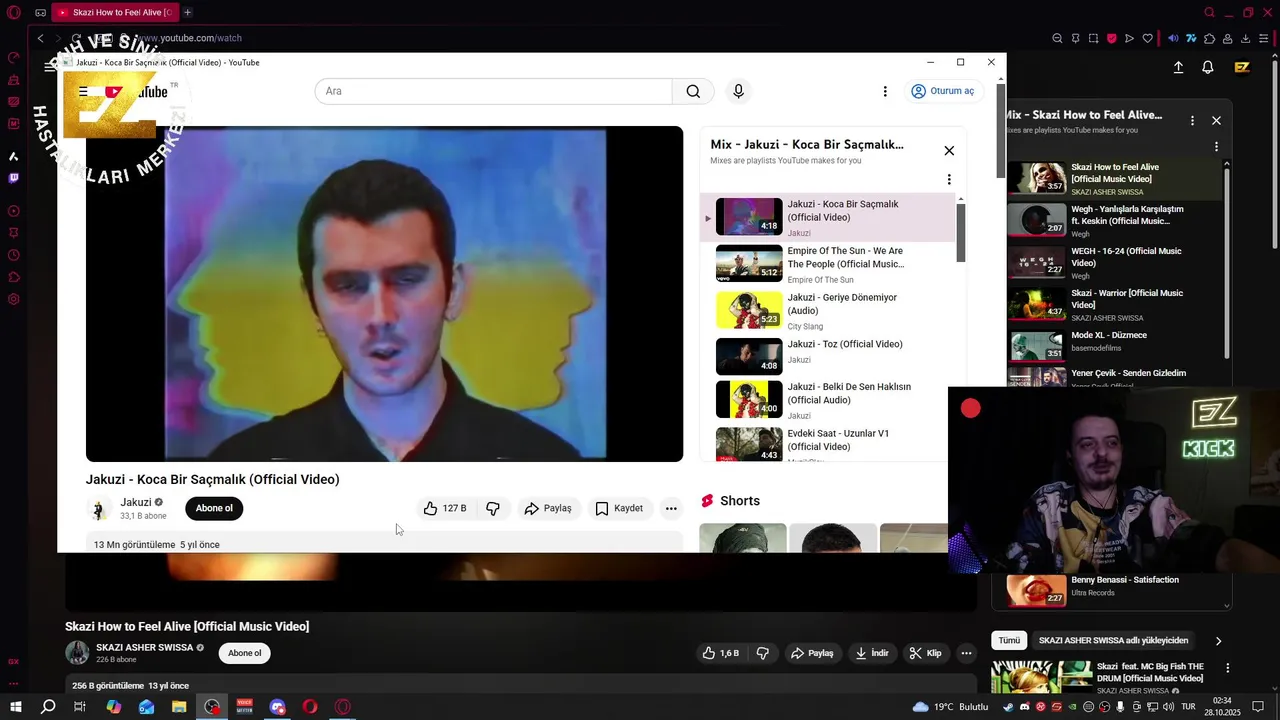1280x720 pixels.
Task: Select Jakuzi - Belki De Sen Haklısın item
Action: 827,400
